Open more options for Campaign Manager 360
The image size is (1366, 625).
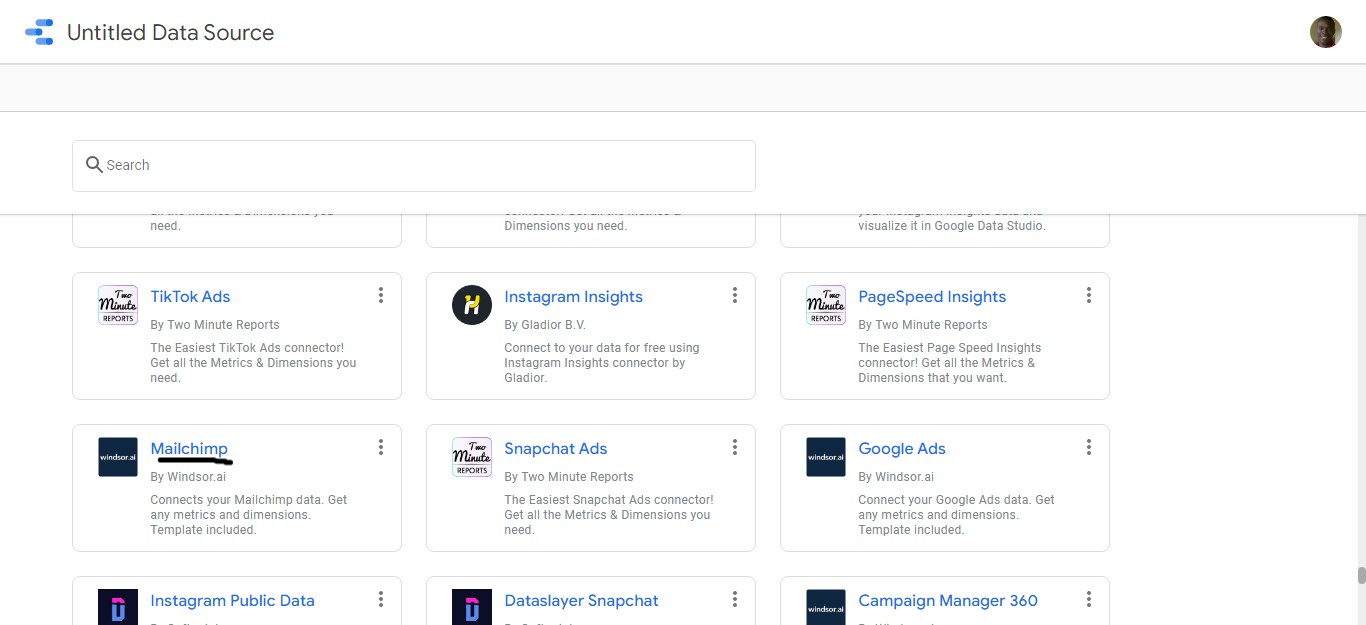1088,599
